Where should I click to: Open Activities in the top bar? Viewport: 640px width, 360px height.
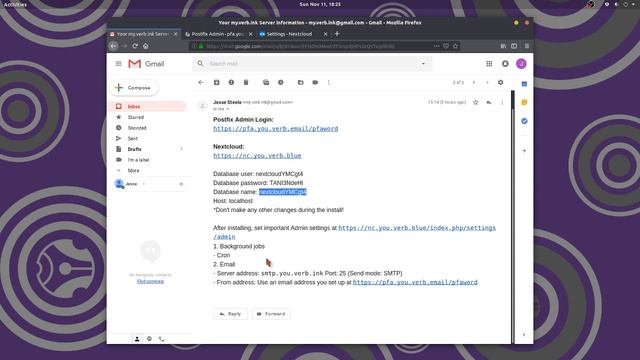(15, 4)
